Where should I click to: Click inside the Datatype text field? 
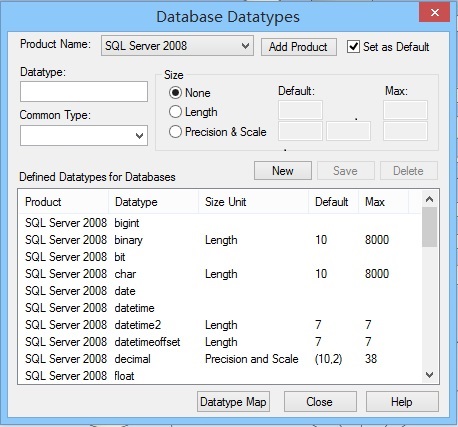(x=84, y=91)
